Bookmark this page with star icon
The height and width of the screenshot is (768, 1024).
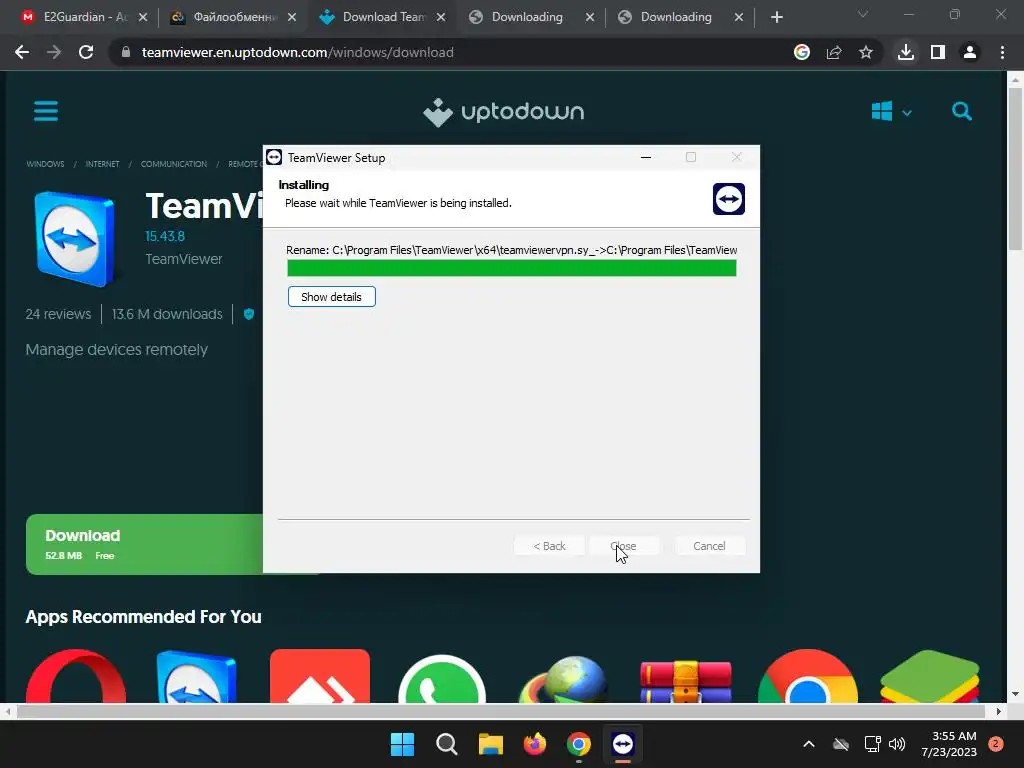[866, 52]
